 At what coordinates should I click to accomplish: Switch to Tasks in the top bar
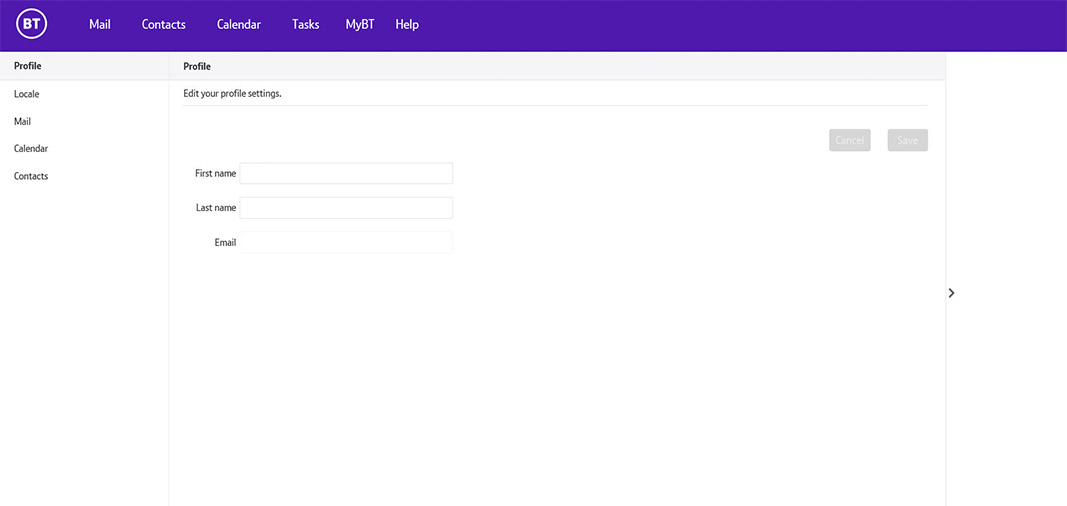306,24
